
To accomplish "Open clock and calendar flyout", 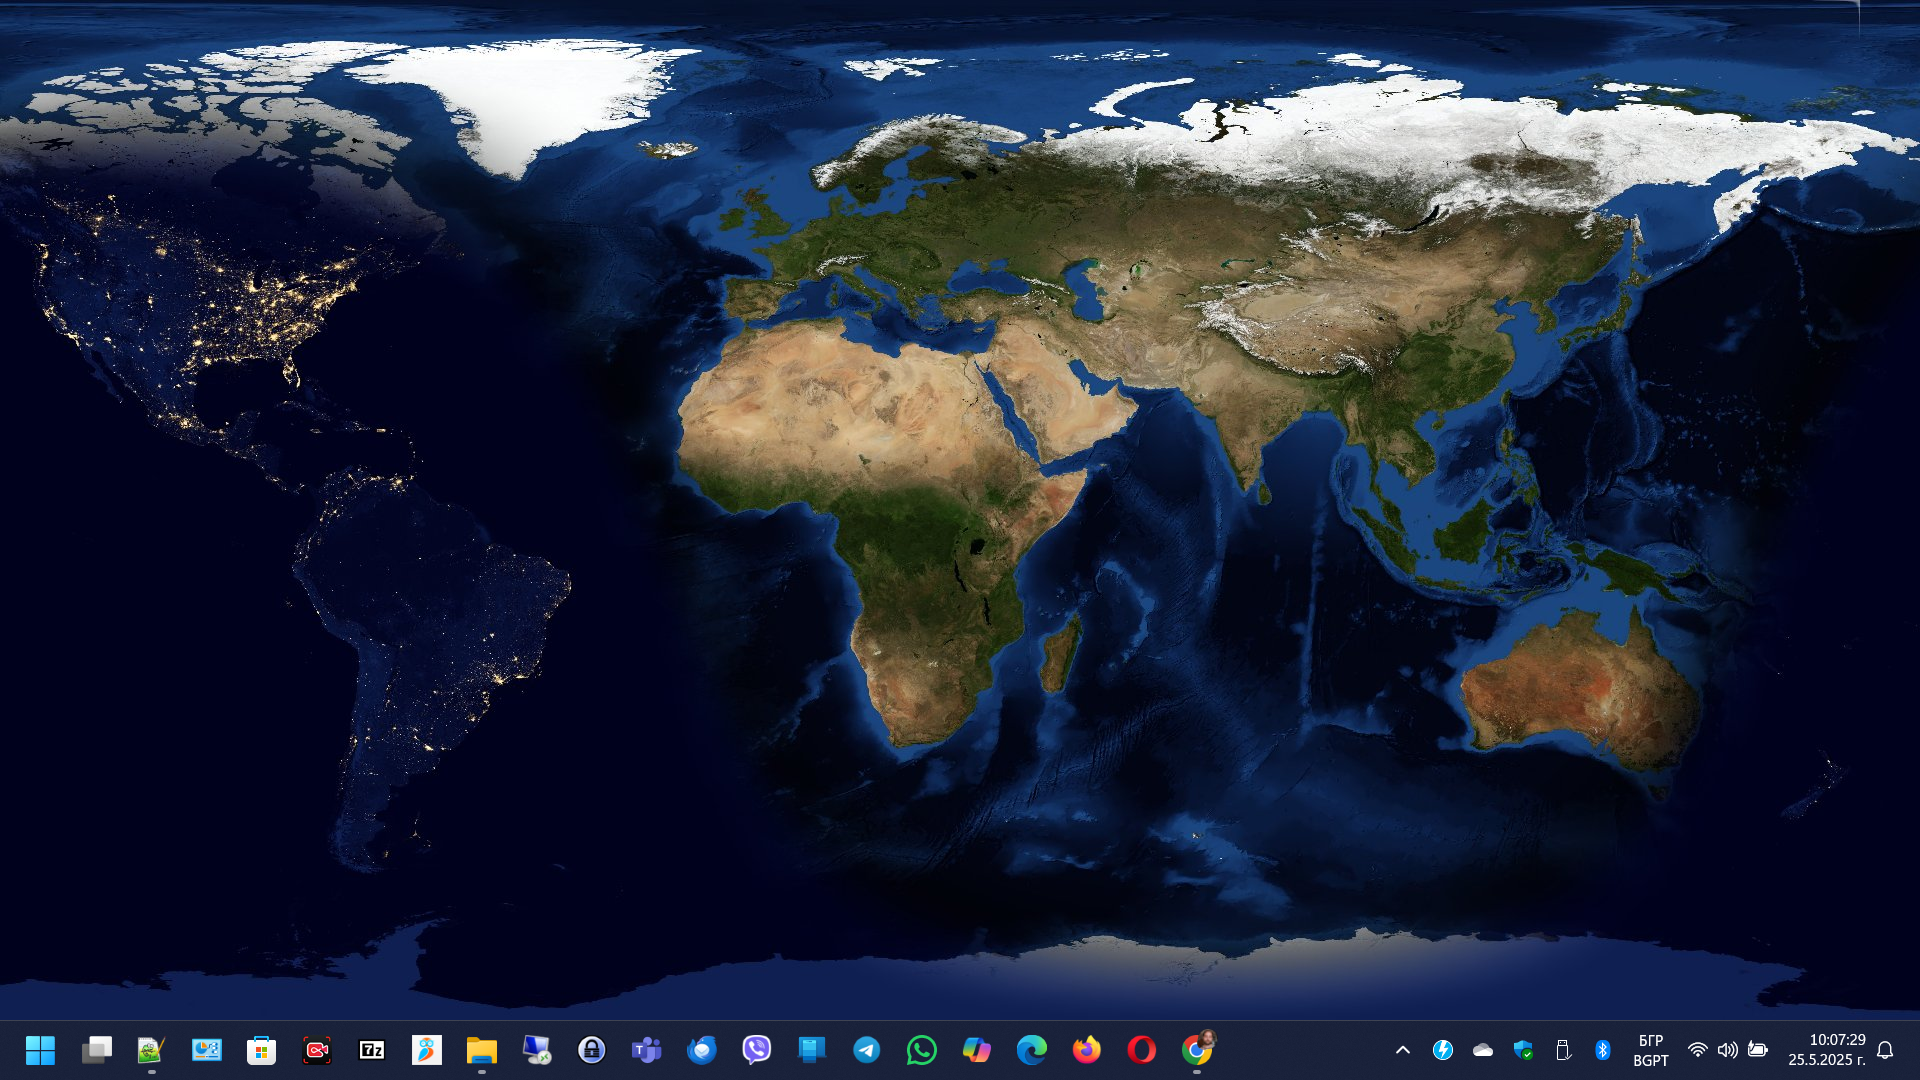I will (x=1827, y=1050).
